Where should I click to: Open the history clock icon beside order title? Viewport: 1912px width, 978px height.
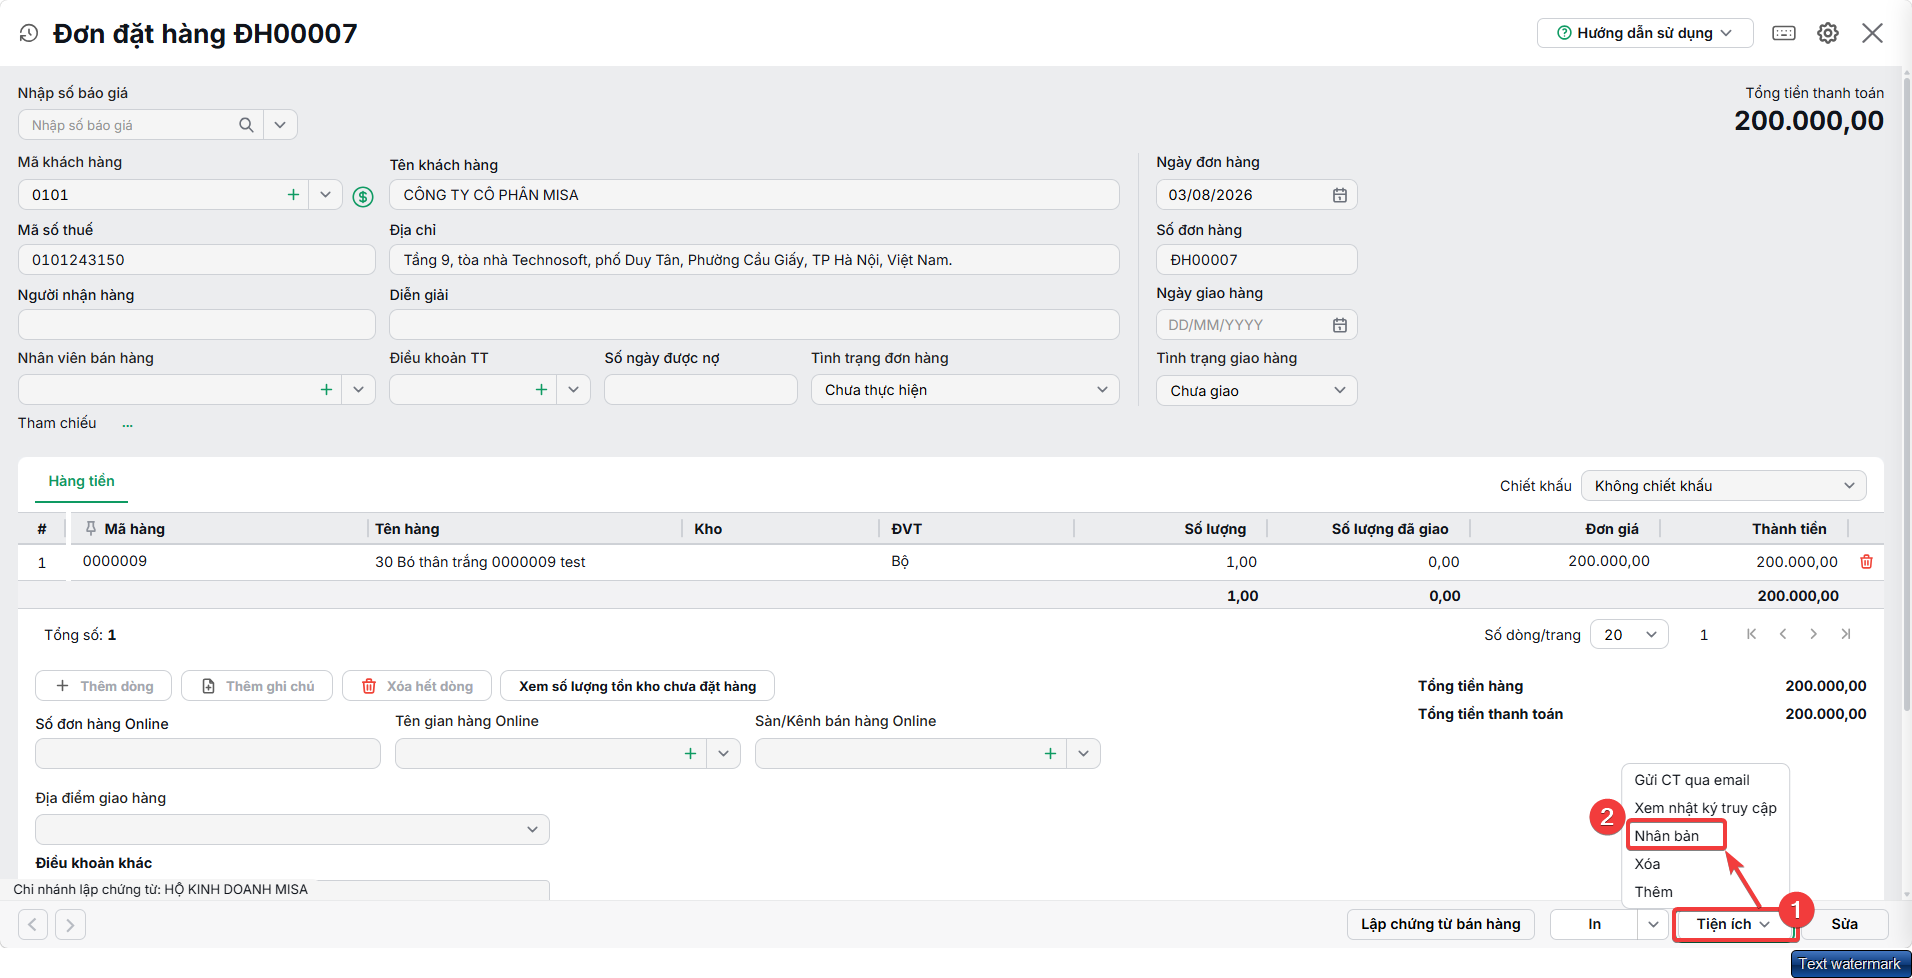coord(29,33)
